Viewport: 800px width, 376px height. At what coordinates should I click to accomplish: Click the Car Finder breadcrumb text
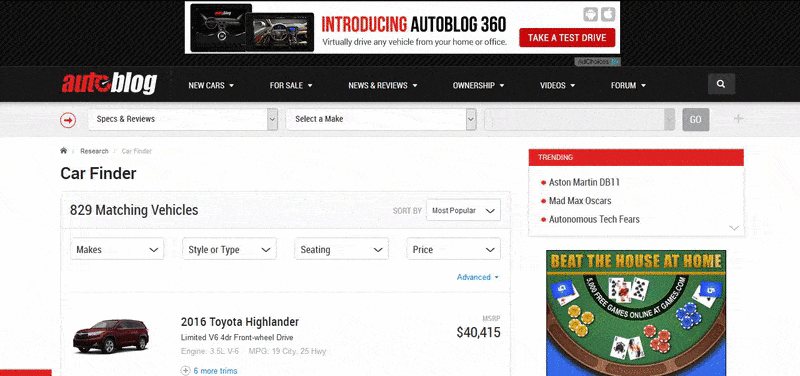click(x=137, y=151)
